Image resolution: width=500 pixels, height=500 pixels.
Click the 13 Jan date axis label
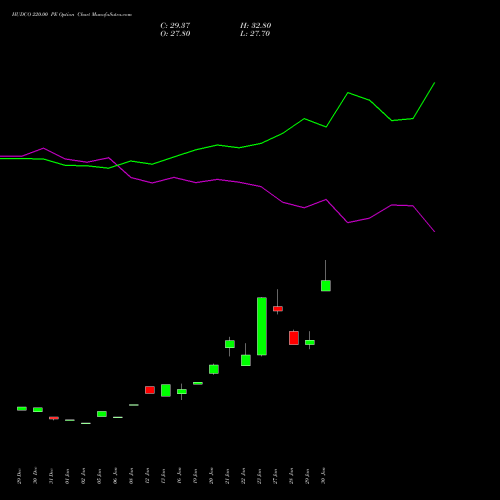pos(163,476)
